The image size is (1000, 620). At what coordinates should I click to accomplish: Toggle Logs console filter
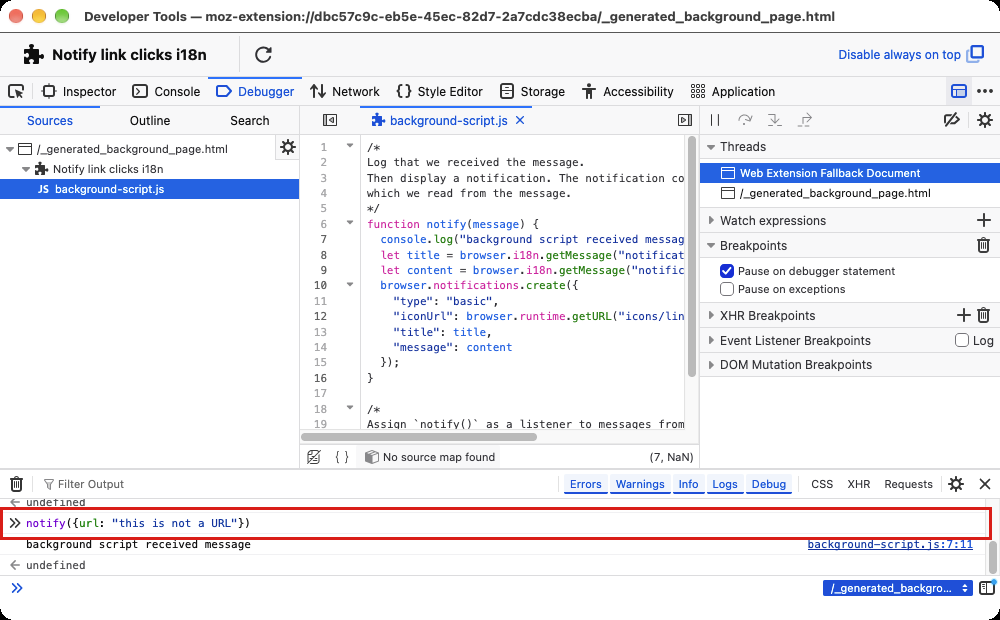(x=724, y=484)
